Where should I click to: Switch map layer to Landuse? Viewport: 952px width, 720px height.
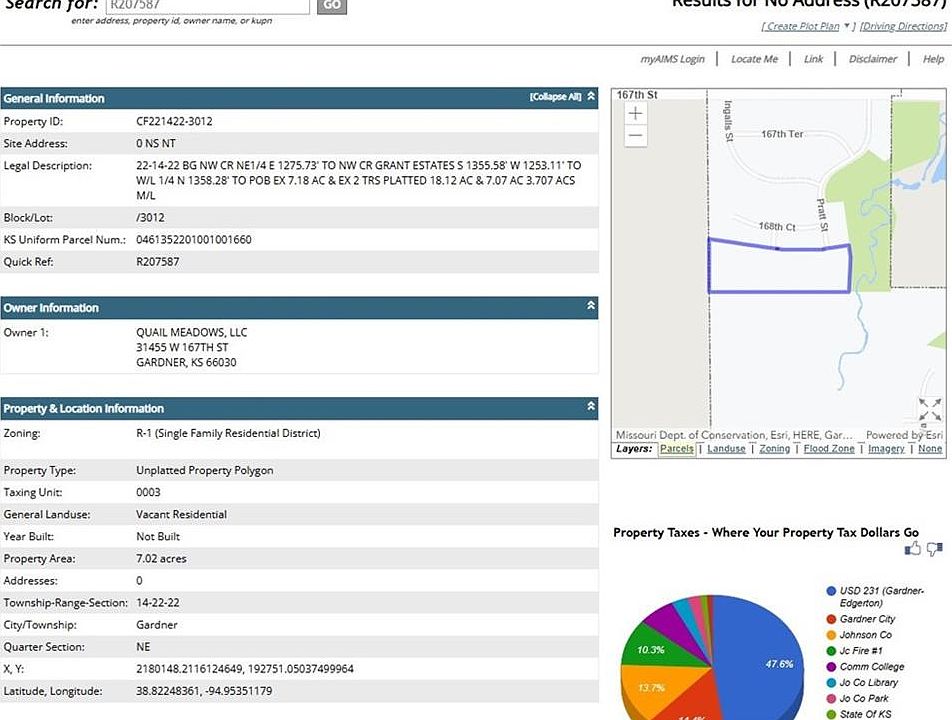coord(726,449)
